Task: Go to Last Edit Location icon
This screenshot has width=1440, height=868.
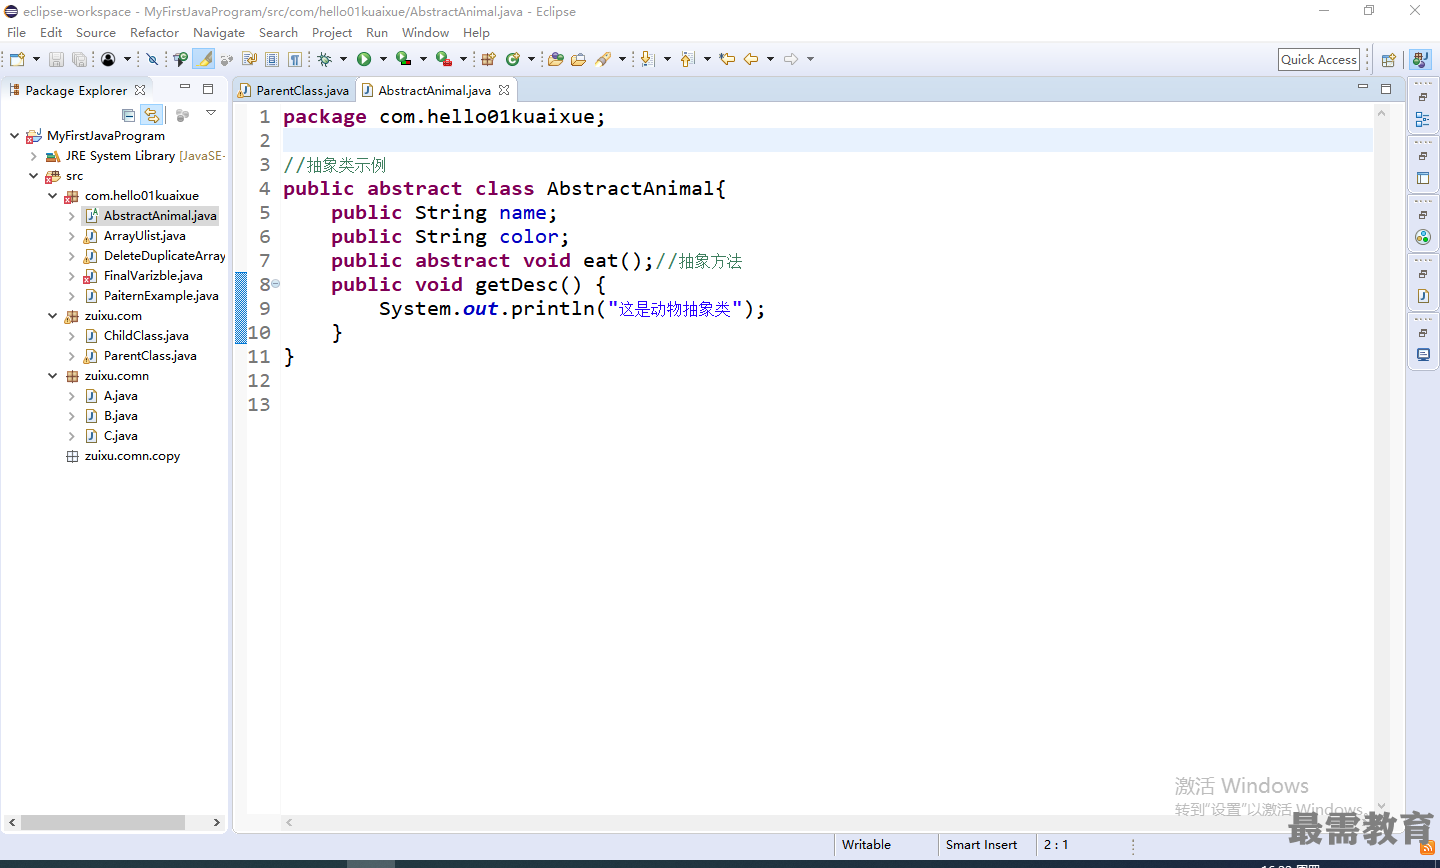Action: [x=727, y=59]
